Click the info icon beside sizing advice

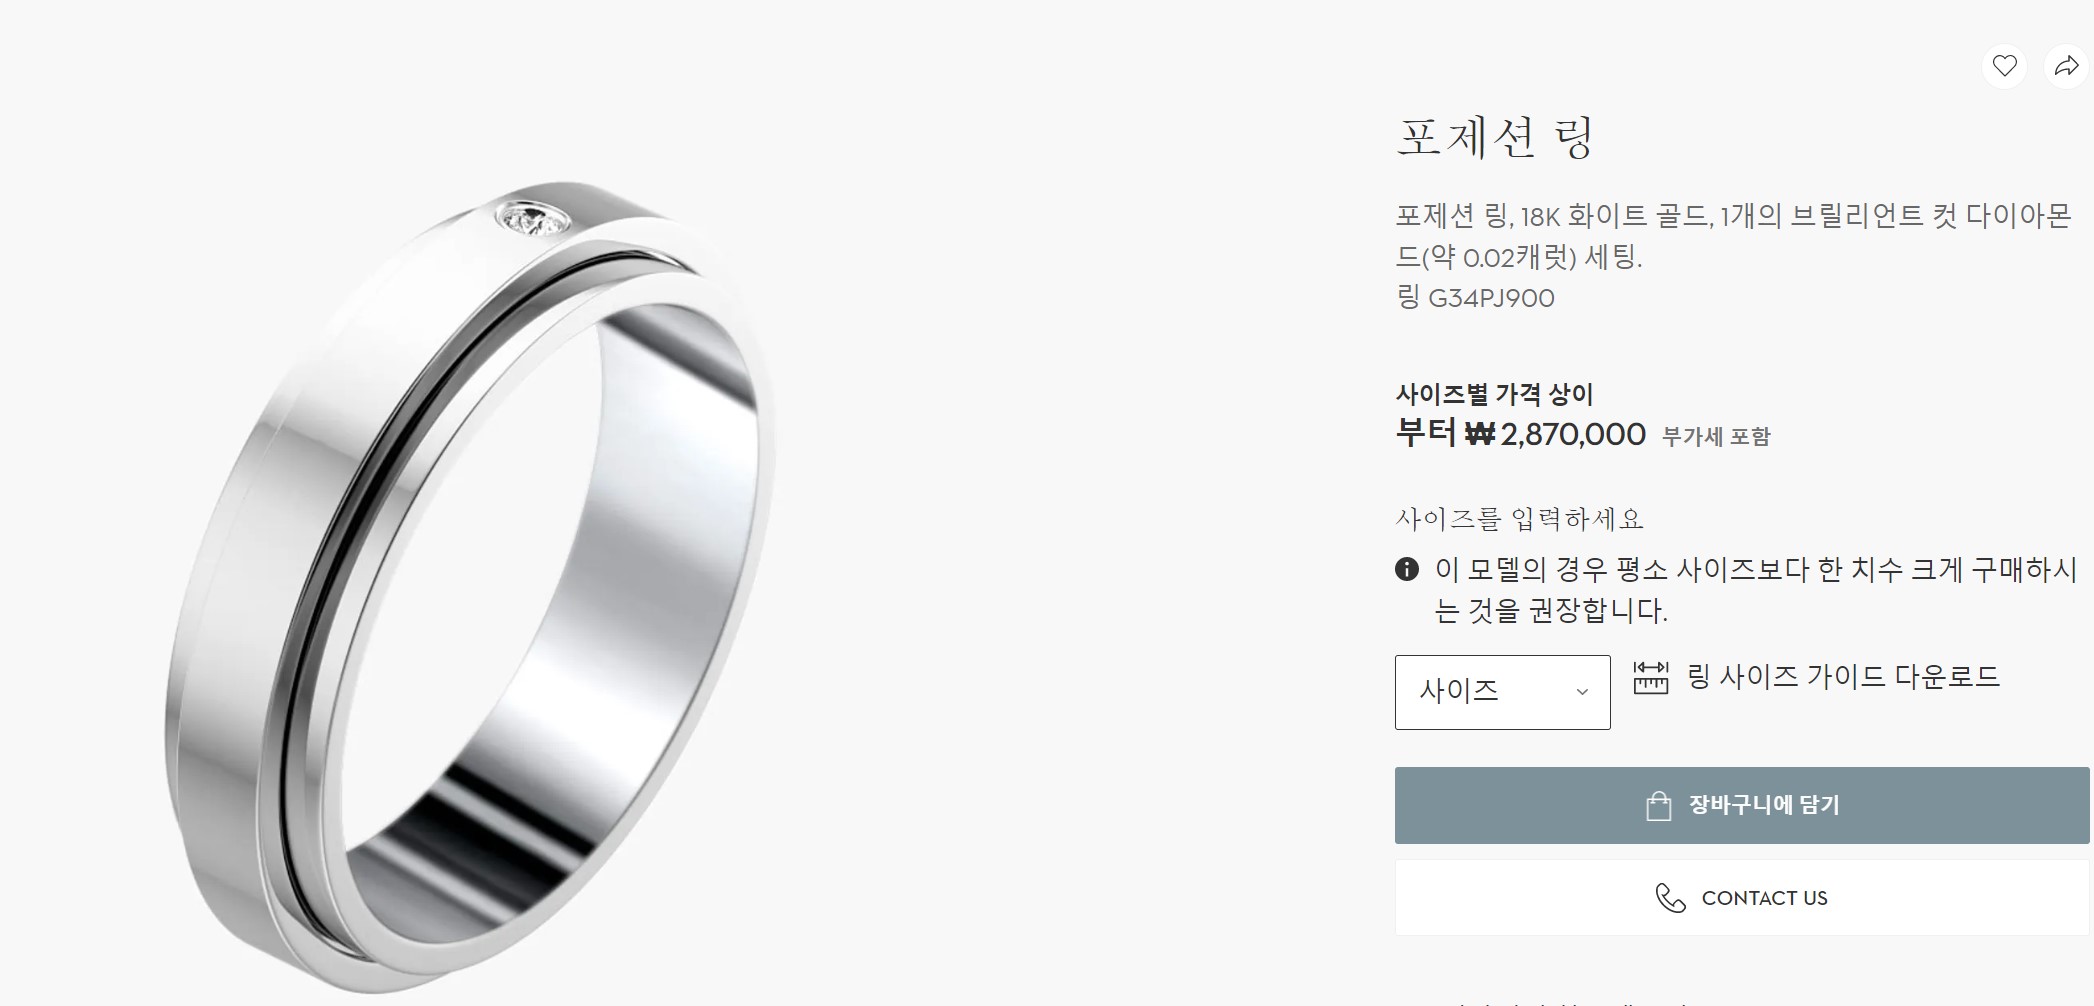click(x=1406, y=570)
